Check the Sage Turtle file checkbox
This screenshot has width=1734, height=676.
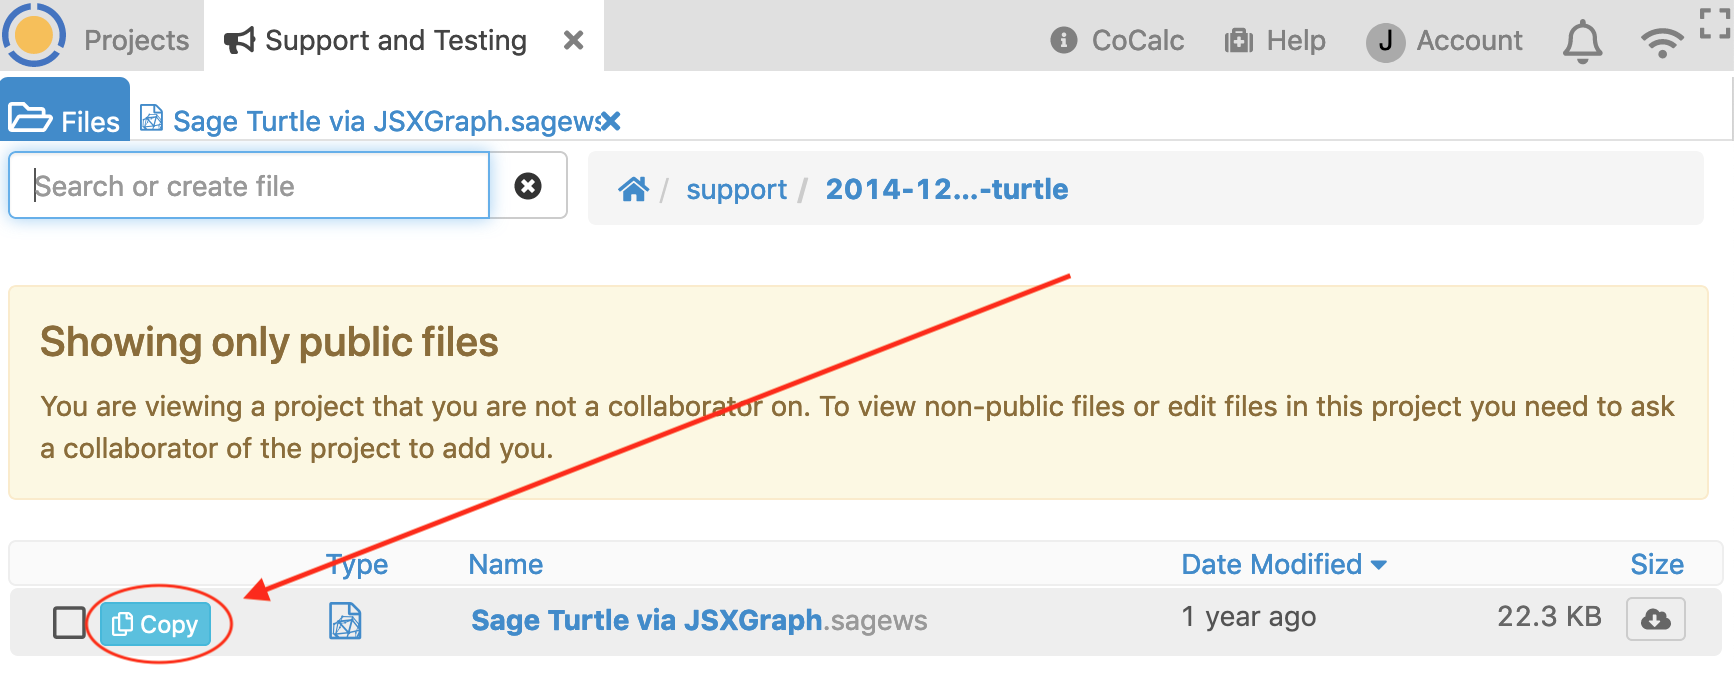69,622
